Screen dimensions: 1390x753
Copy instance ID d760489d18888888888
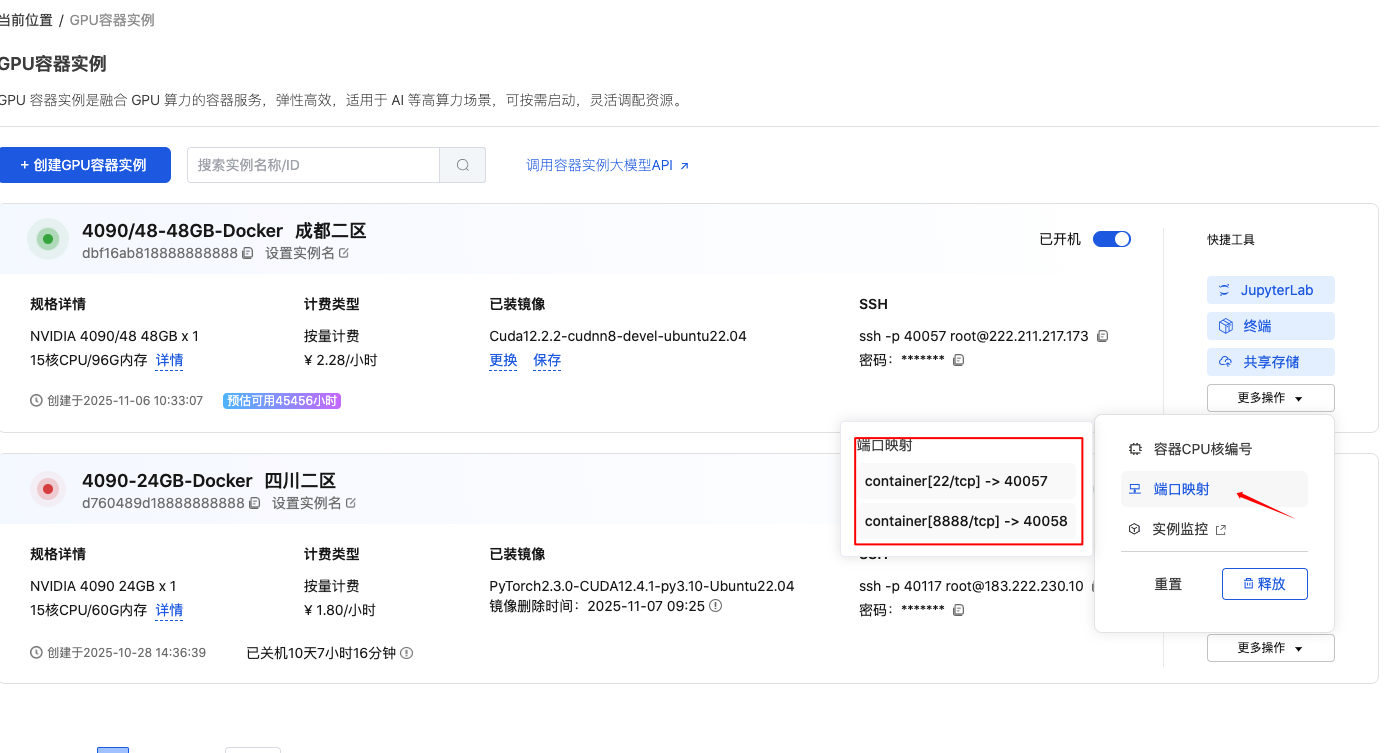pos(255,503)
